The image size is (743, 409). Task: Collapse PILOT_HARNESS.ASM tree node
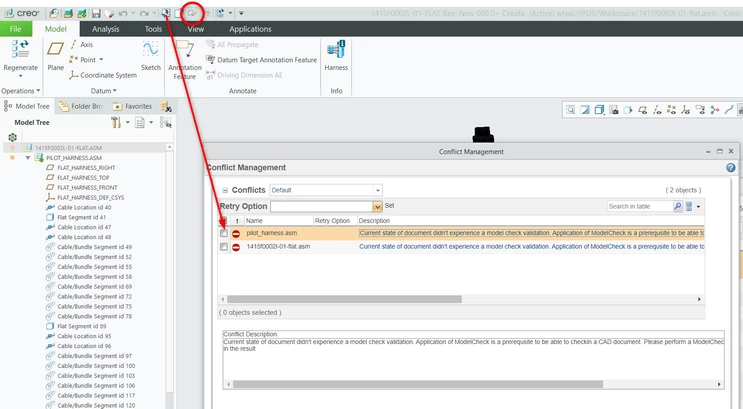point(27,158)
